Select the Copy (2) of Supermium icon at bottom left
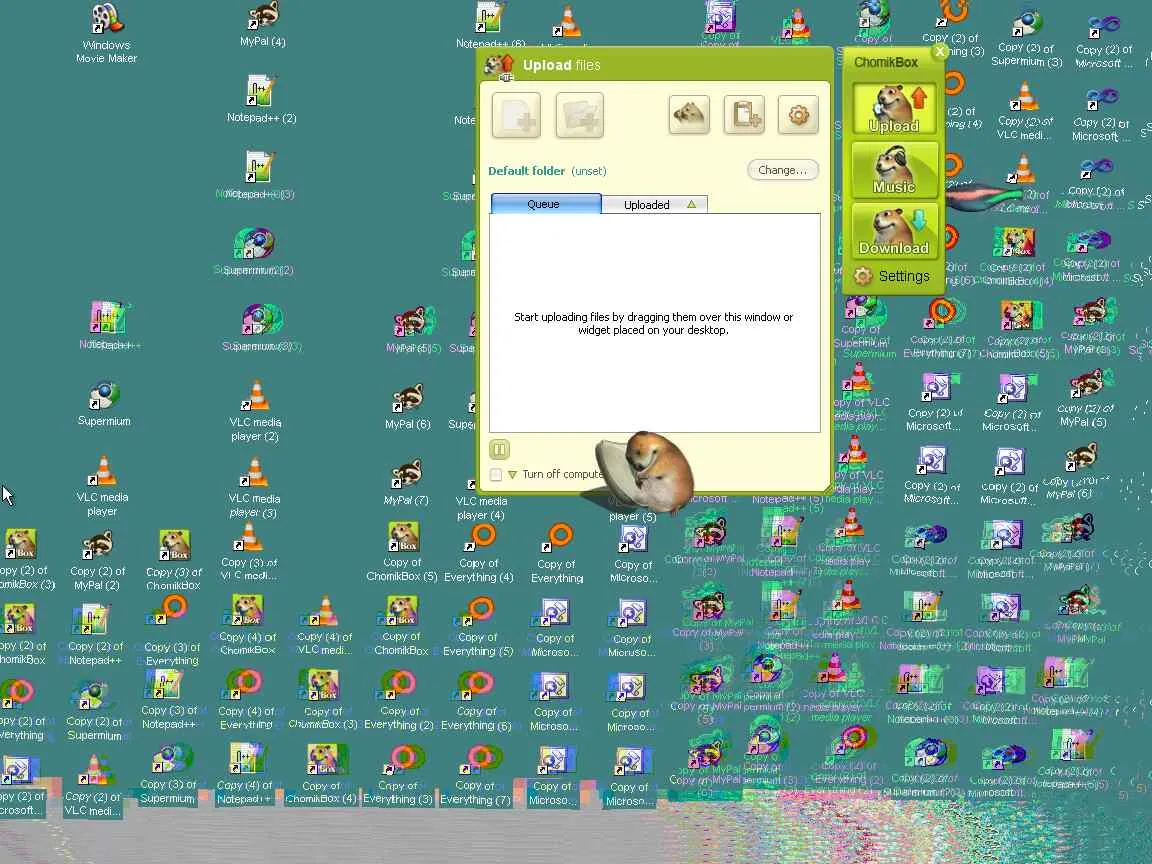The height and width of the screenshot is (864, 1152). click(x=94, y=711)
